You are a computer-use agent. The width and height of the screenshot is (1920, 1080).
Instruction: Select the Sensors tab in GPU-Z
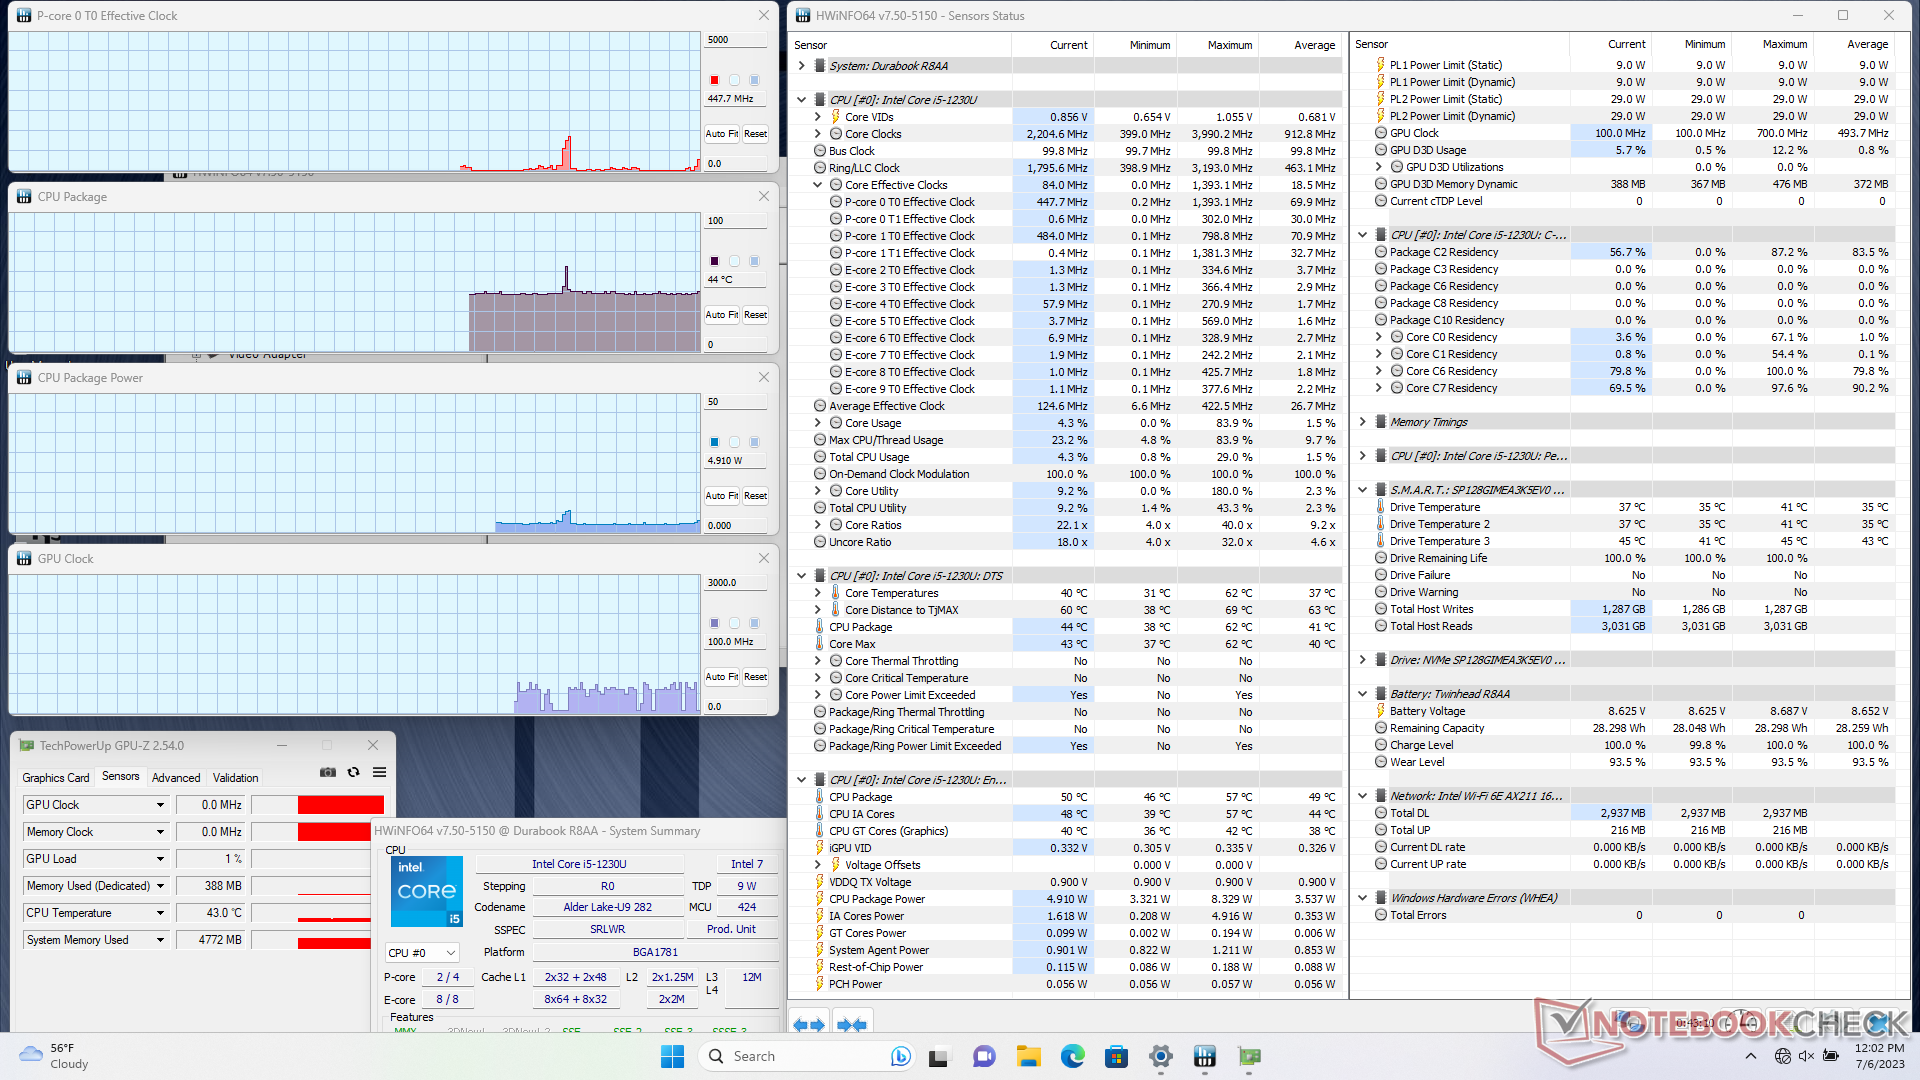click(x=121, y=776)
